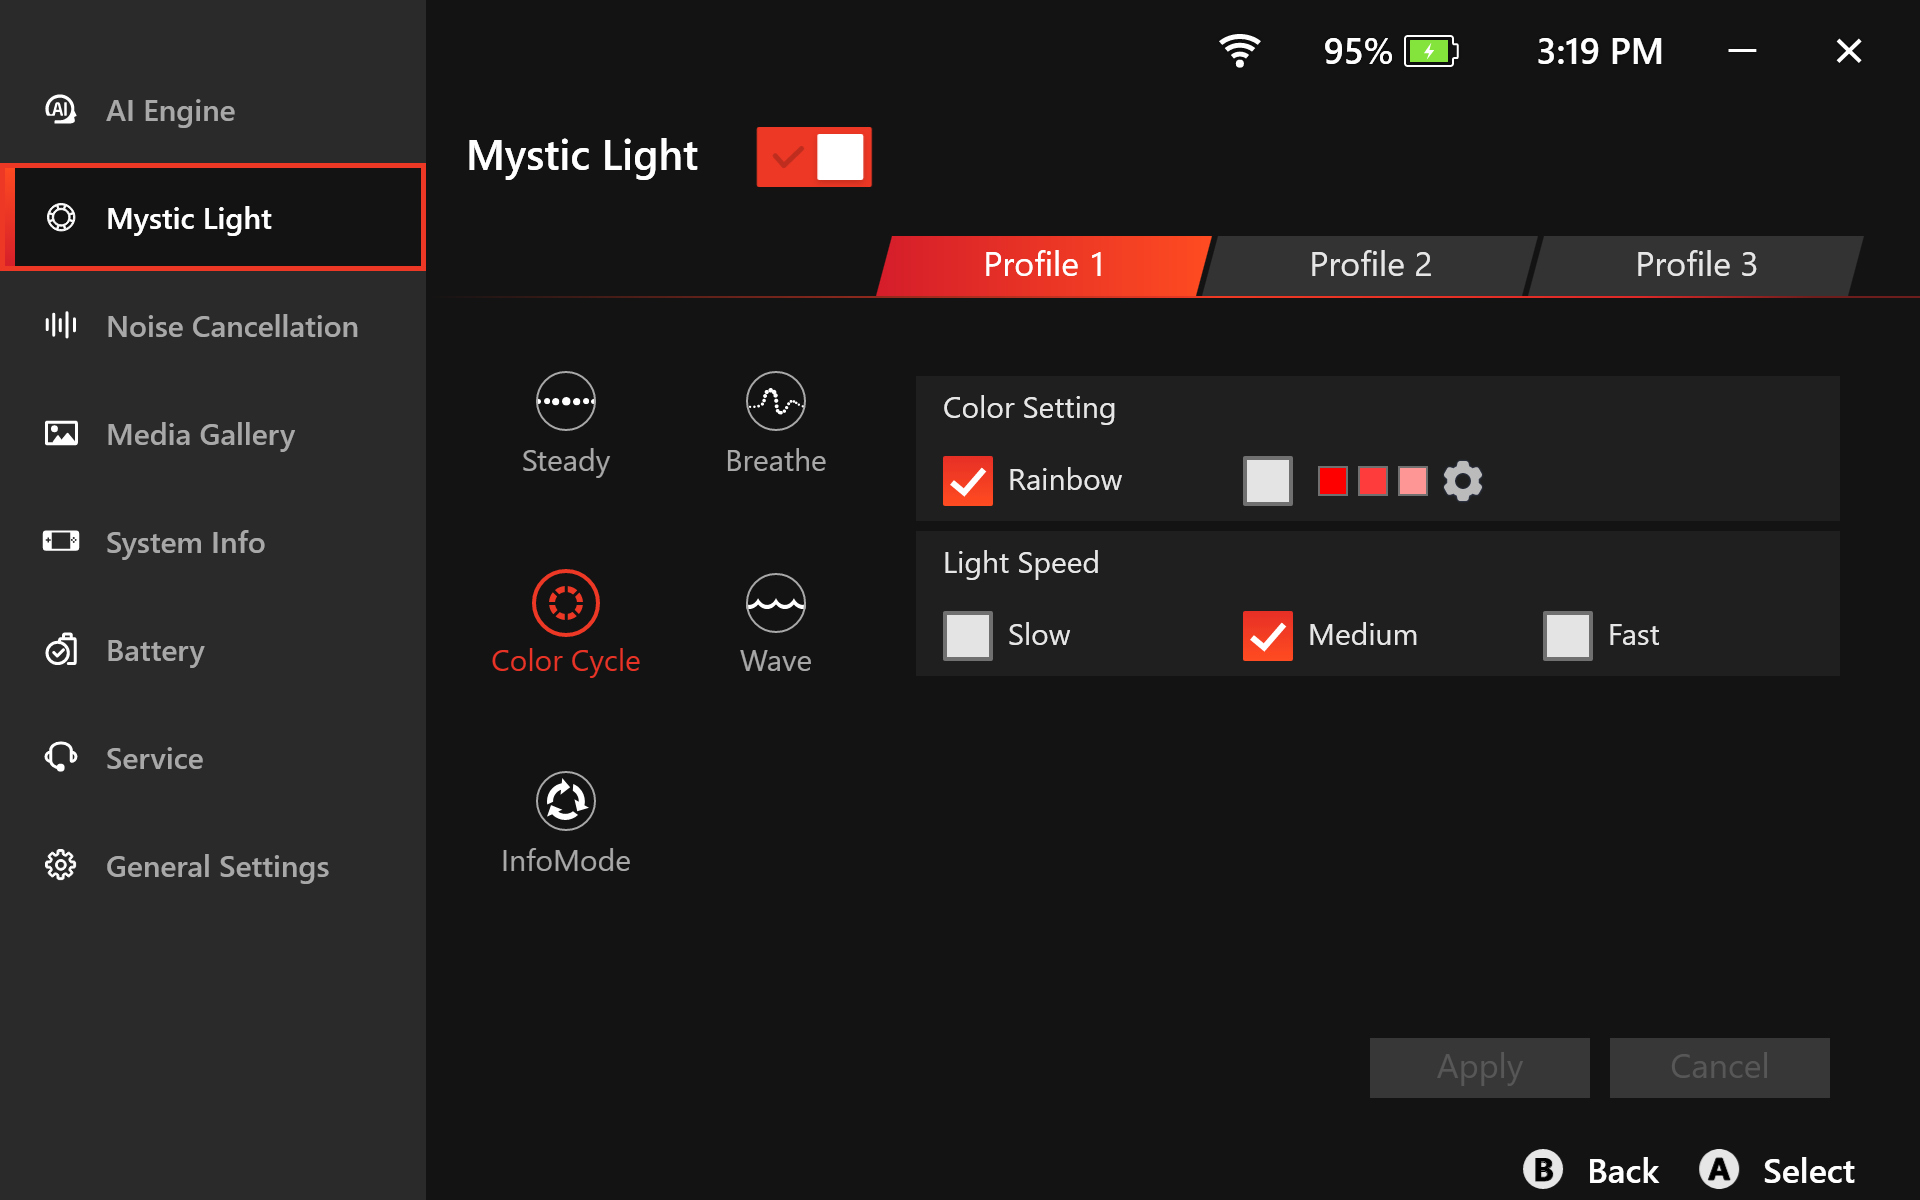Viewport: 1920px width, 1200px height.
Task: Uncheck the Rainbow checkbox
Action: pyautogui.click(x=968, y=481)
